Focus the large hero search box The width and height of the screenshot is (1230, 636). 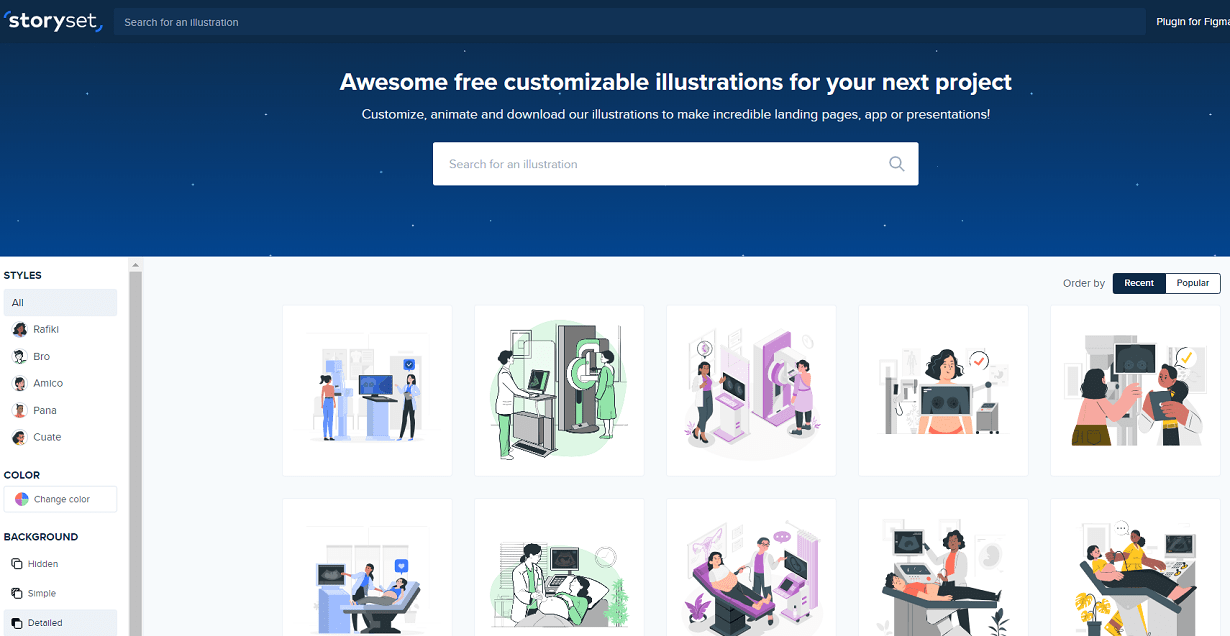point(660,164)
